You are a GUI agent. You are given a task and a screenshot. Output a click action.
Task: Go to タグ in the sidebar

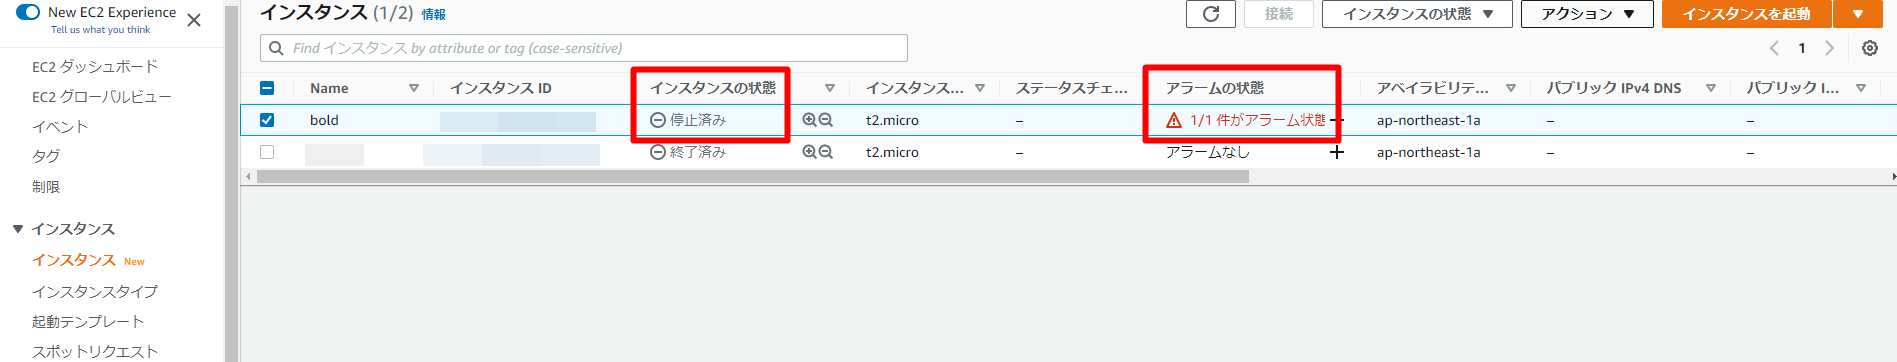pyautogui.click(x=46, y=157)
